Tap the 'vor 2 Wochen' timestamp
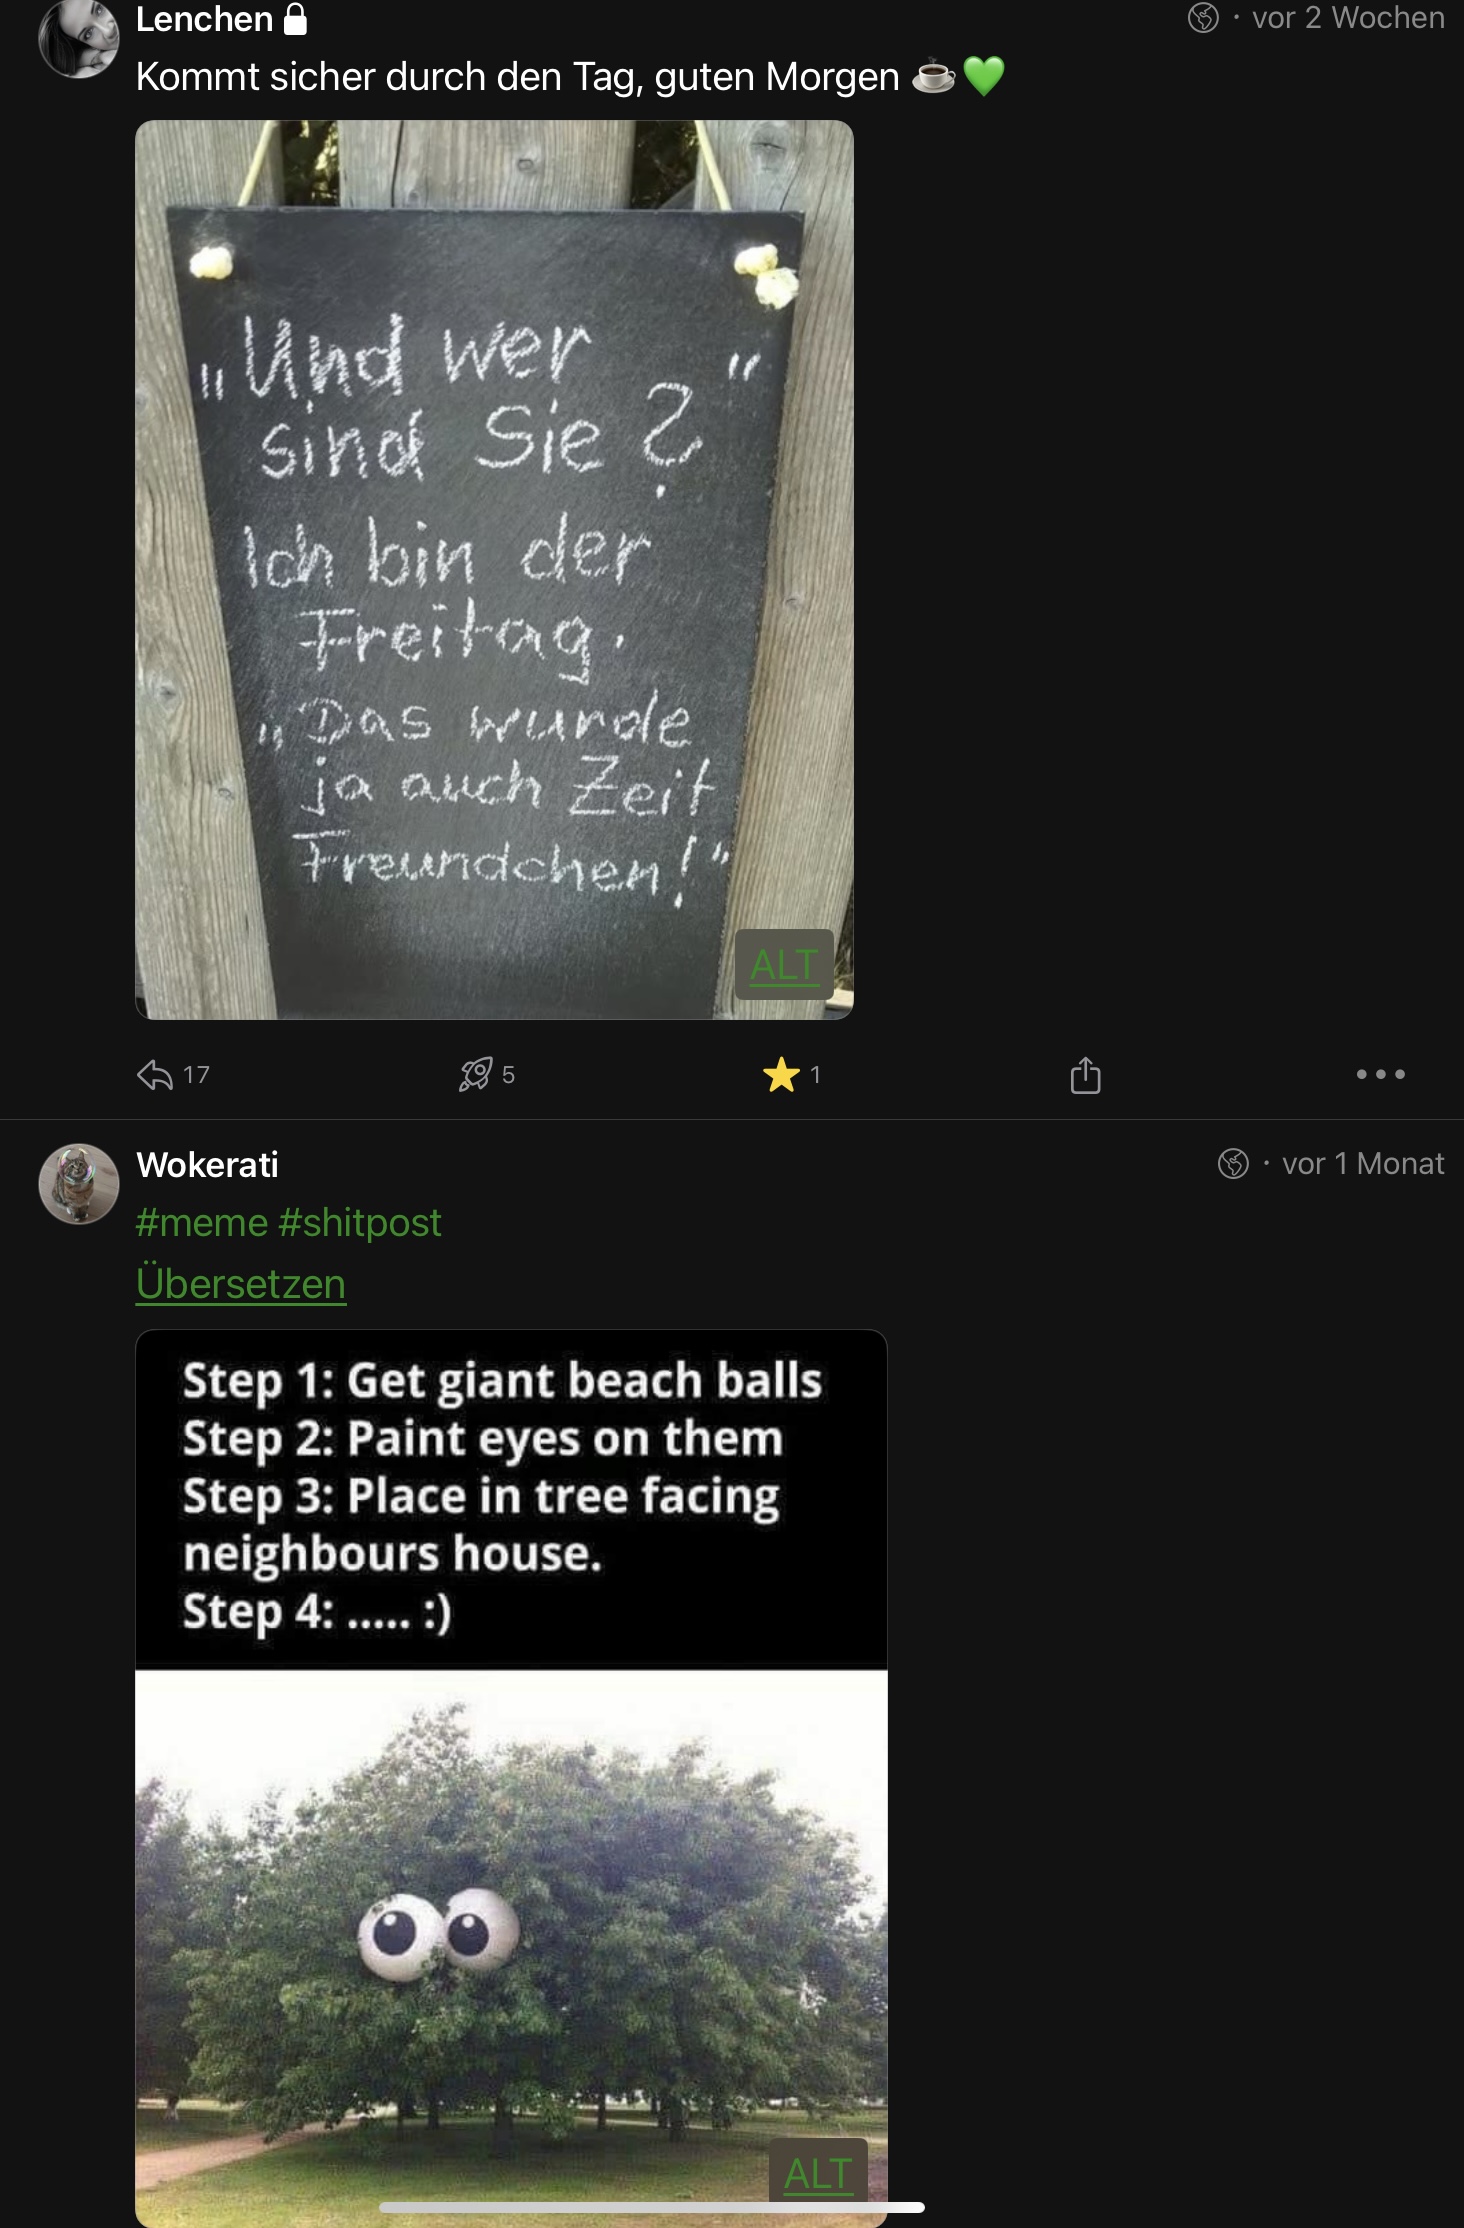The height and width of the screenshot is (2228, 1464). click(x=1348, y=18)
